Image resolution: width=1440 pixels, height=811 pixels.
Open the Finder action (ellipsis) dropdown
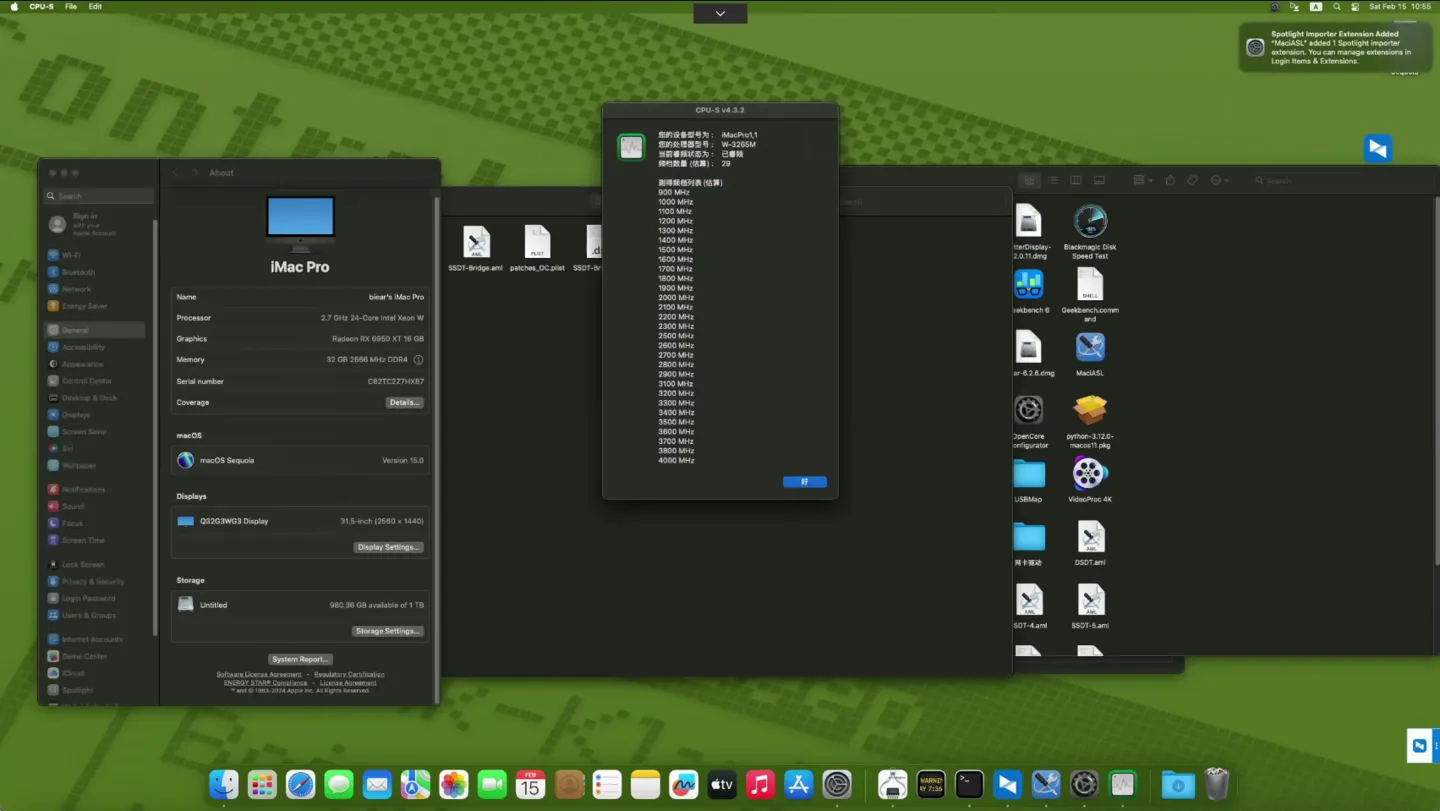[x=1220, y=181]
